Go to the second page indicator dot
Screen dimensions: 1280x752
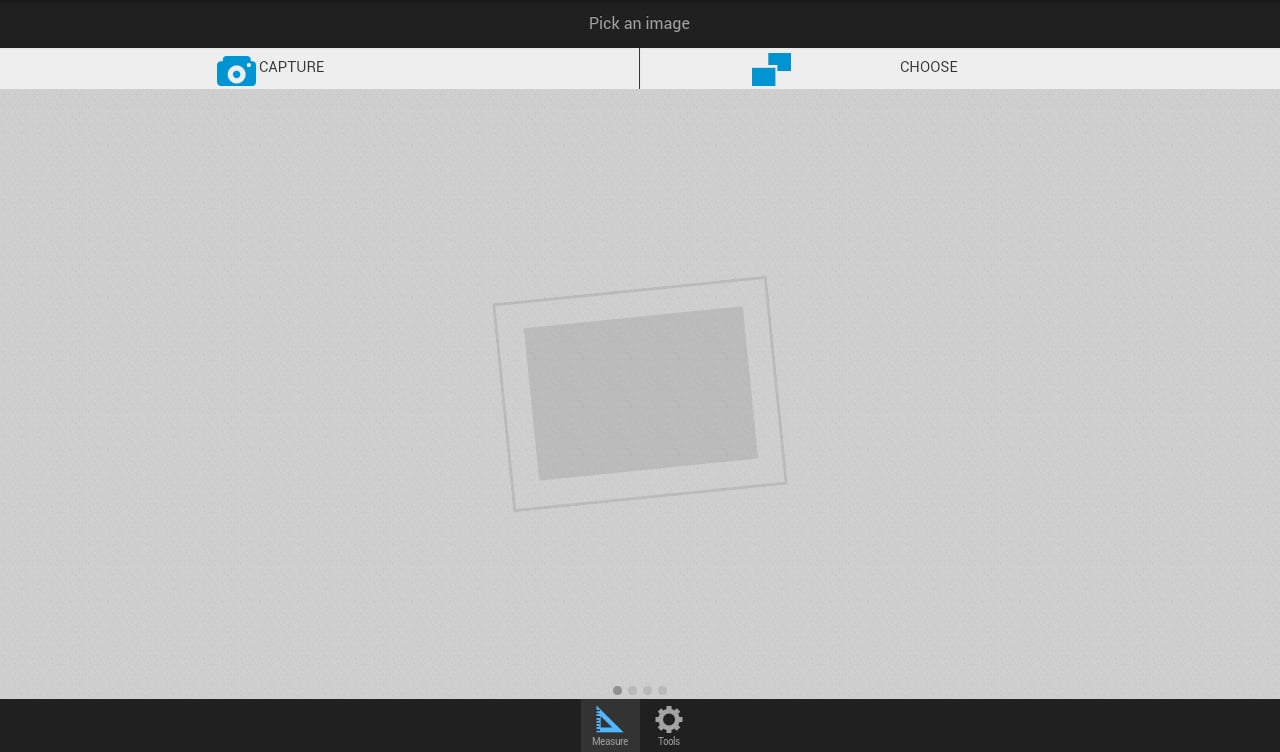pos(632,690)
